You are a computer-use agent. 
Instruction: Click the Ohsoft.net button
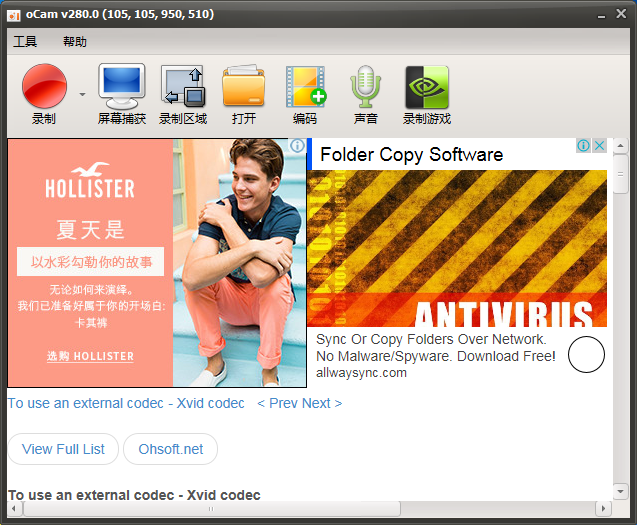[170, 449]
